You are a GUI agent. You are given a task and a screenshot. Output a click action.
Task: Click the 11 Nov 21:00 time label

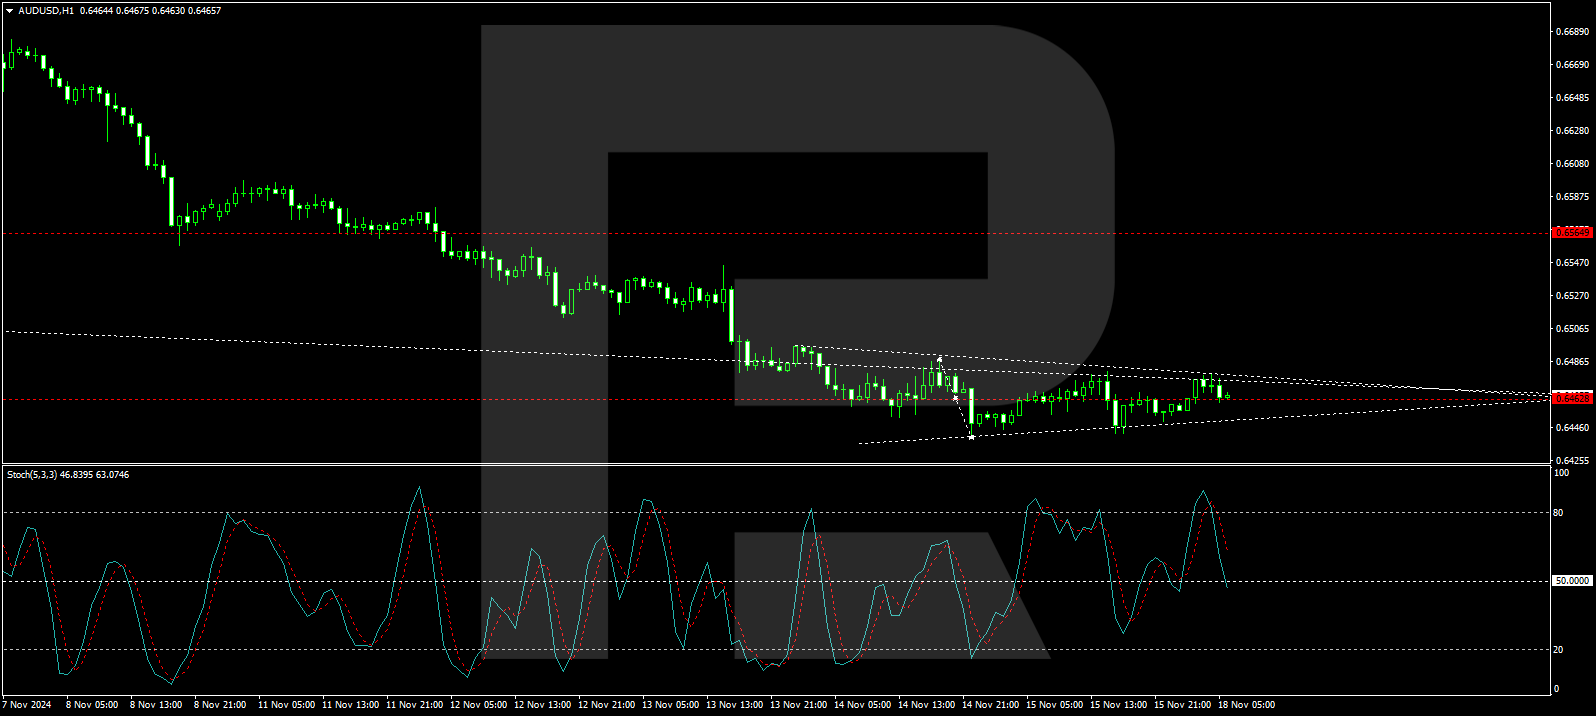coord(415,705)
